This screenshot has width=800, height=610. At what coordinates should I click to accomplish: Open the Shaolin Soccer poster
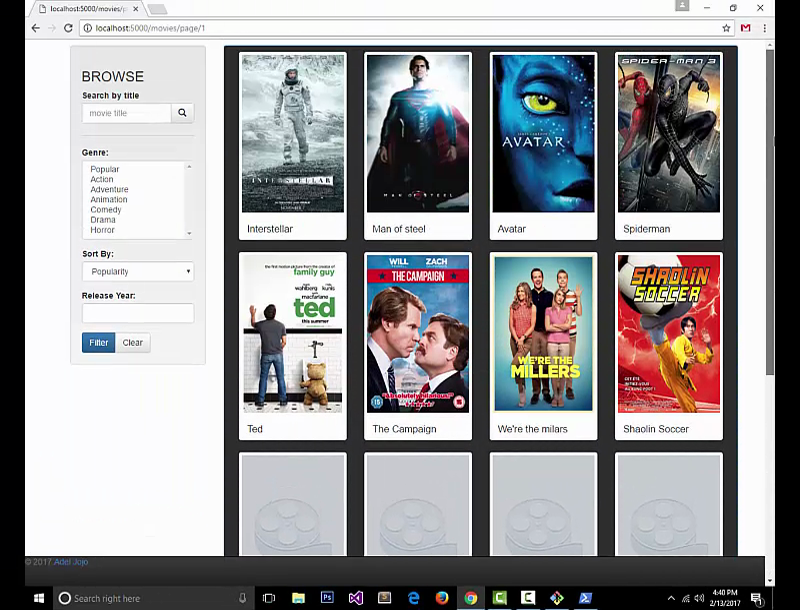tap(669, 334)
